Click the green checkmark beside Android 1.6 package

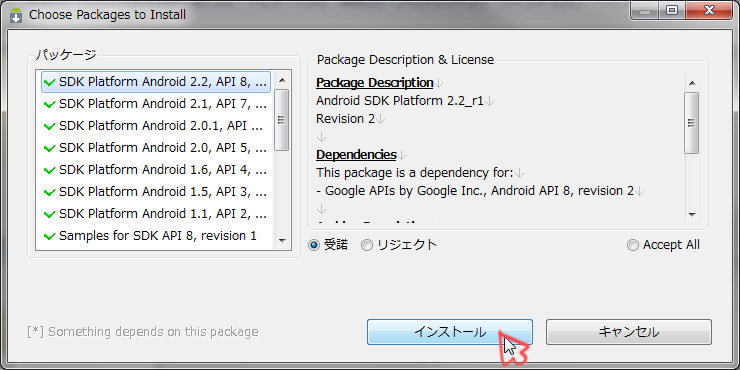click(50, 170)
